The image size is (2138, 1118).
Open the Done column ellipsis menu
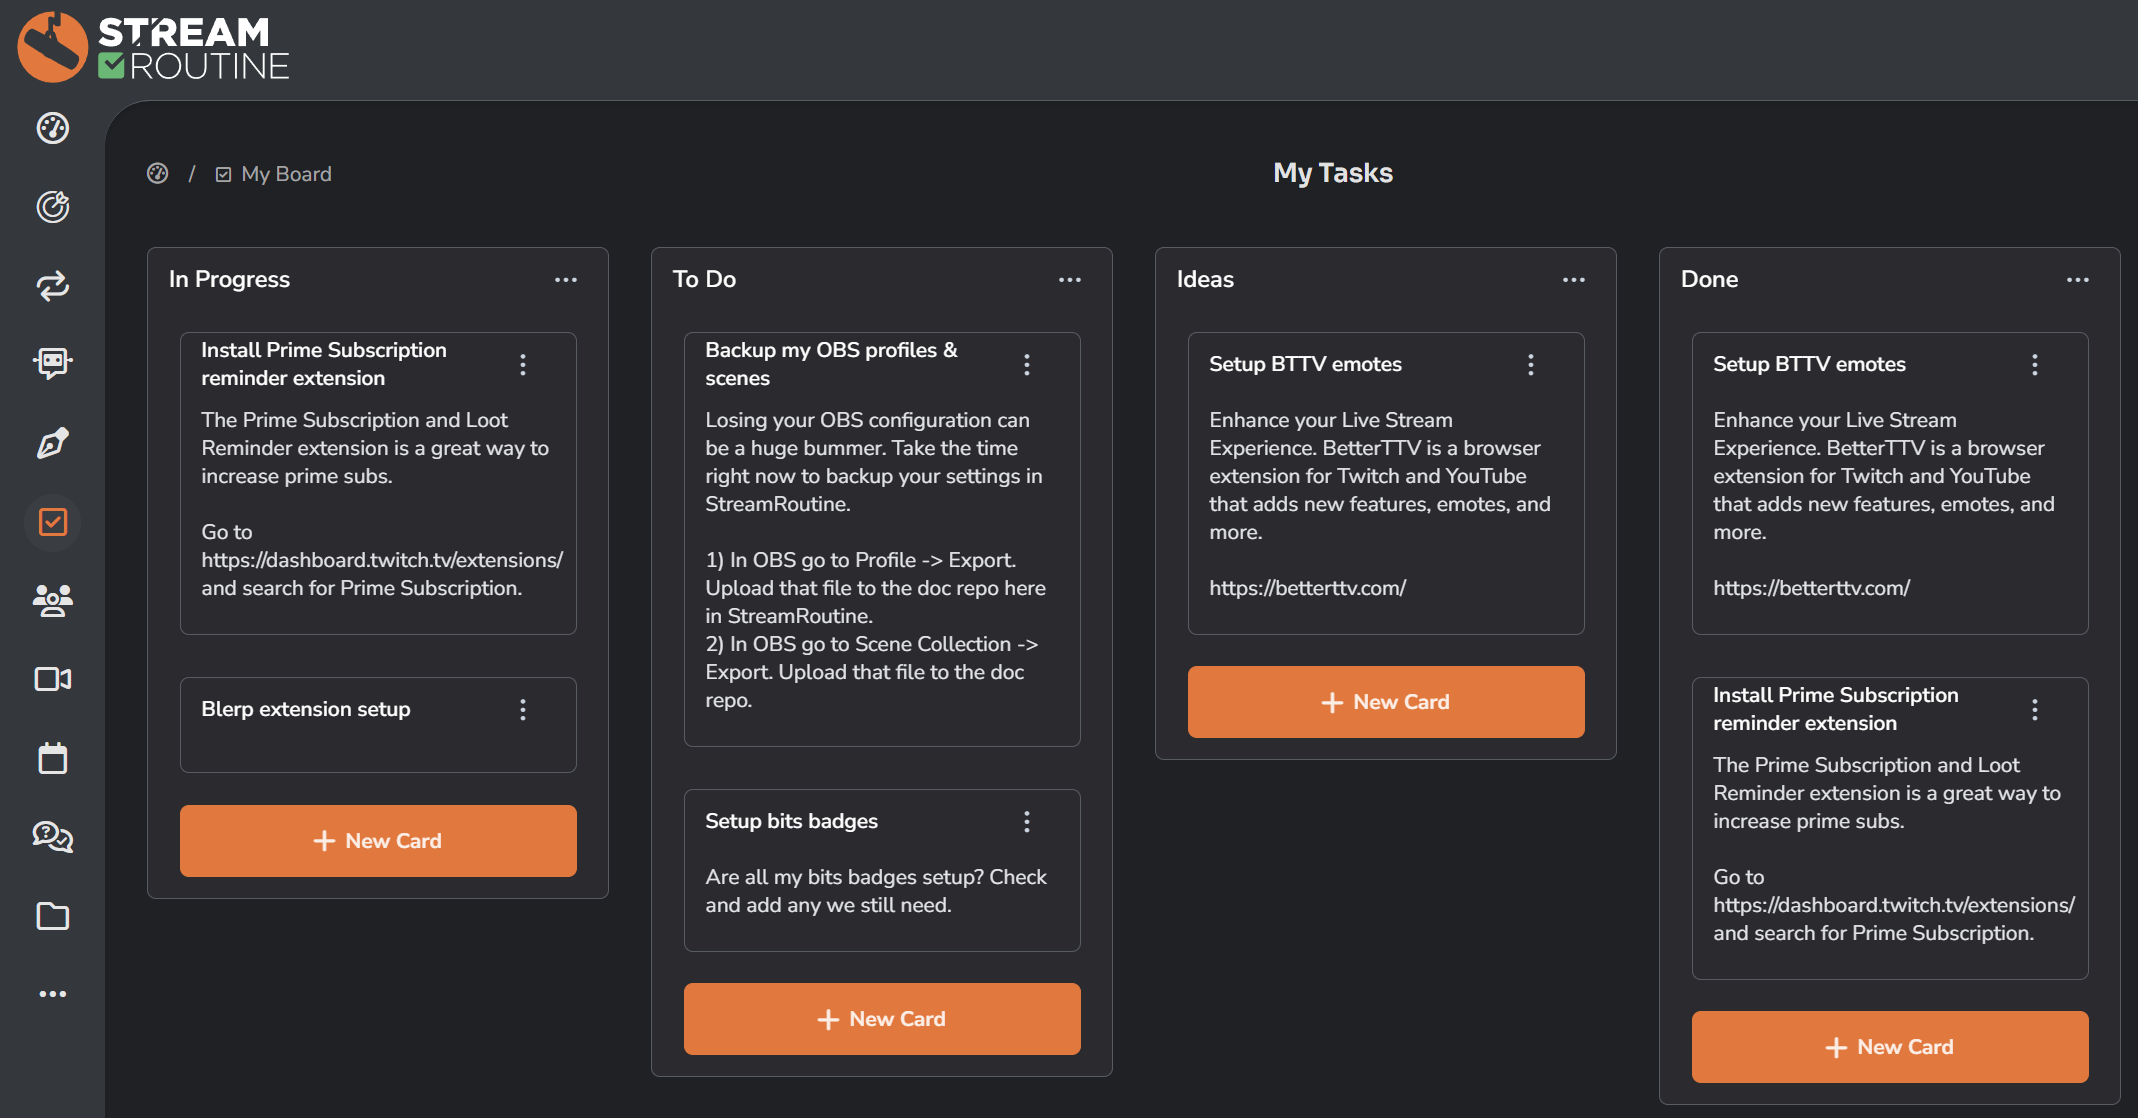click(x=2078, y=280)
